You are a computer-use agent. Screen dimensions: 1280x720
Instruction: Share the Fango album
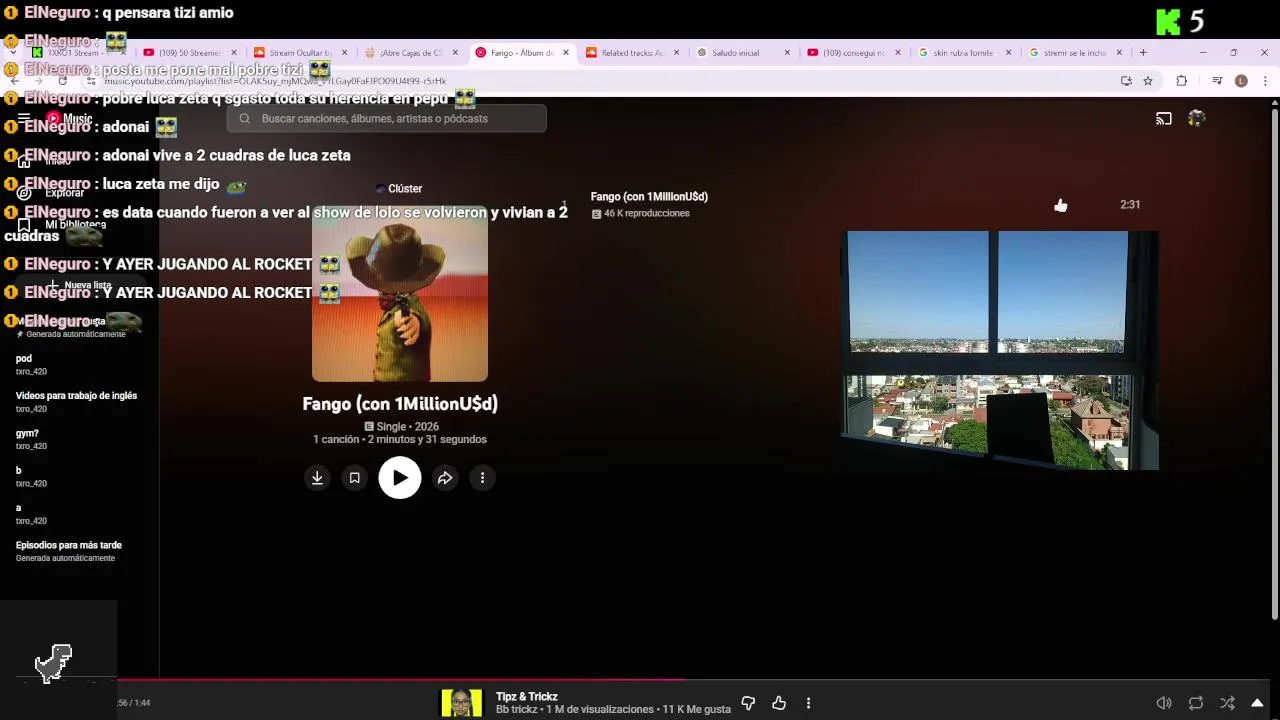[445, 478]
